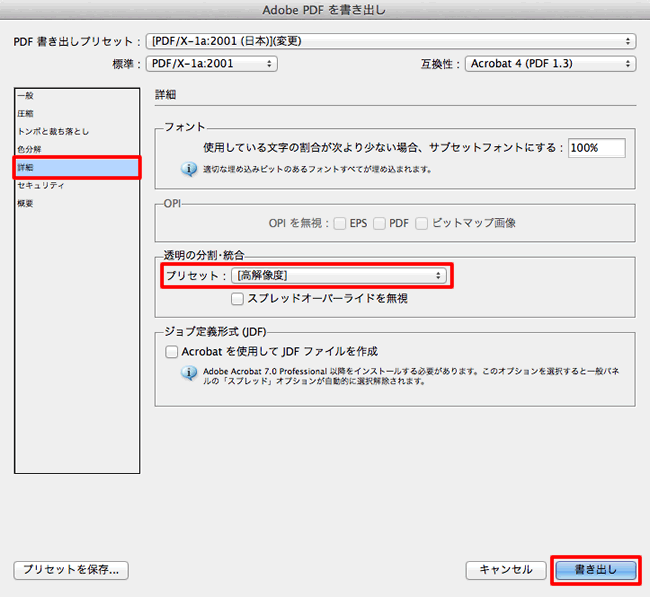650x597 pixels.
Task: Click the subset font 100% field
Action: coord(597,148)
